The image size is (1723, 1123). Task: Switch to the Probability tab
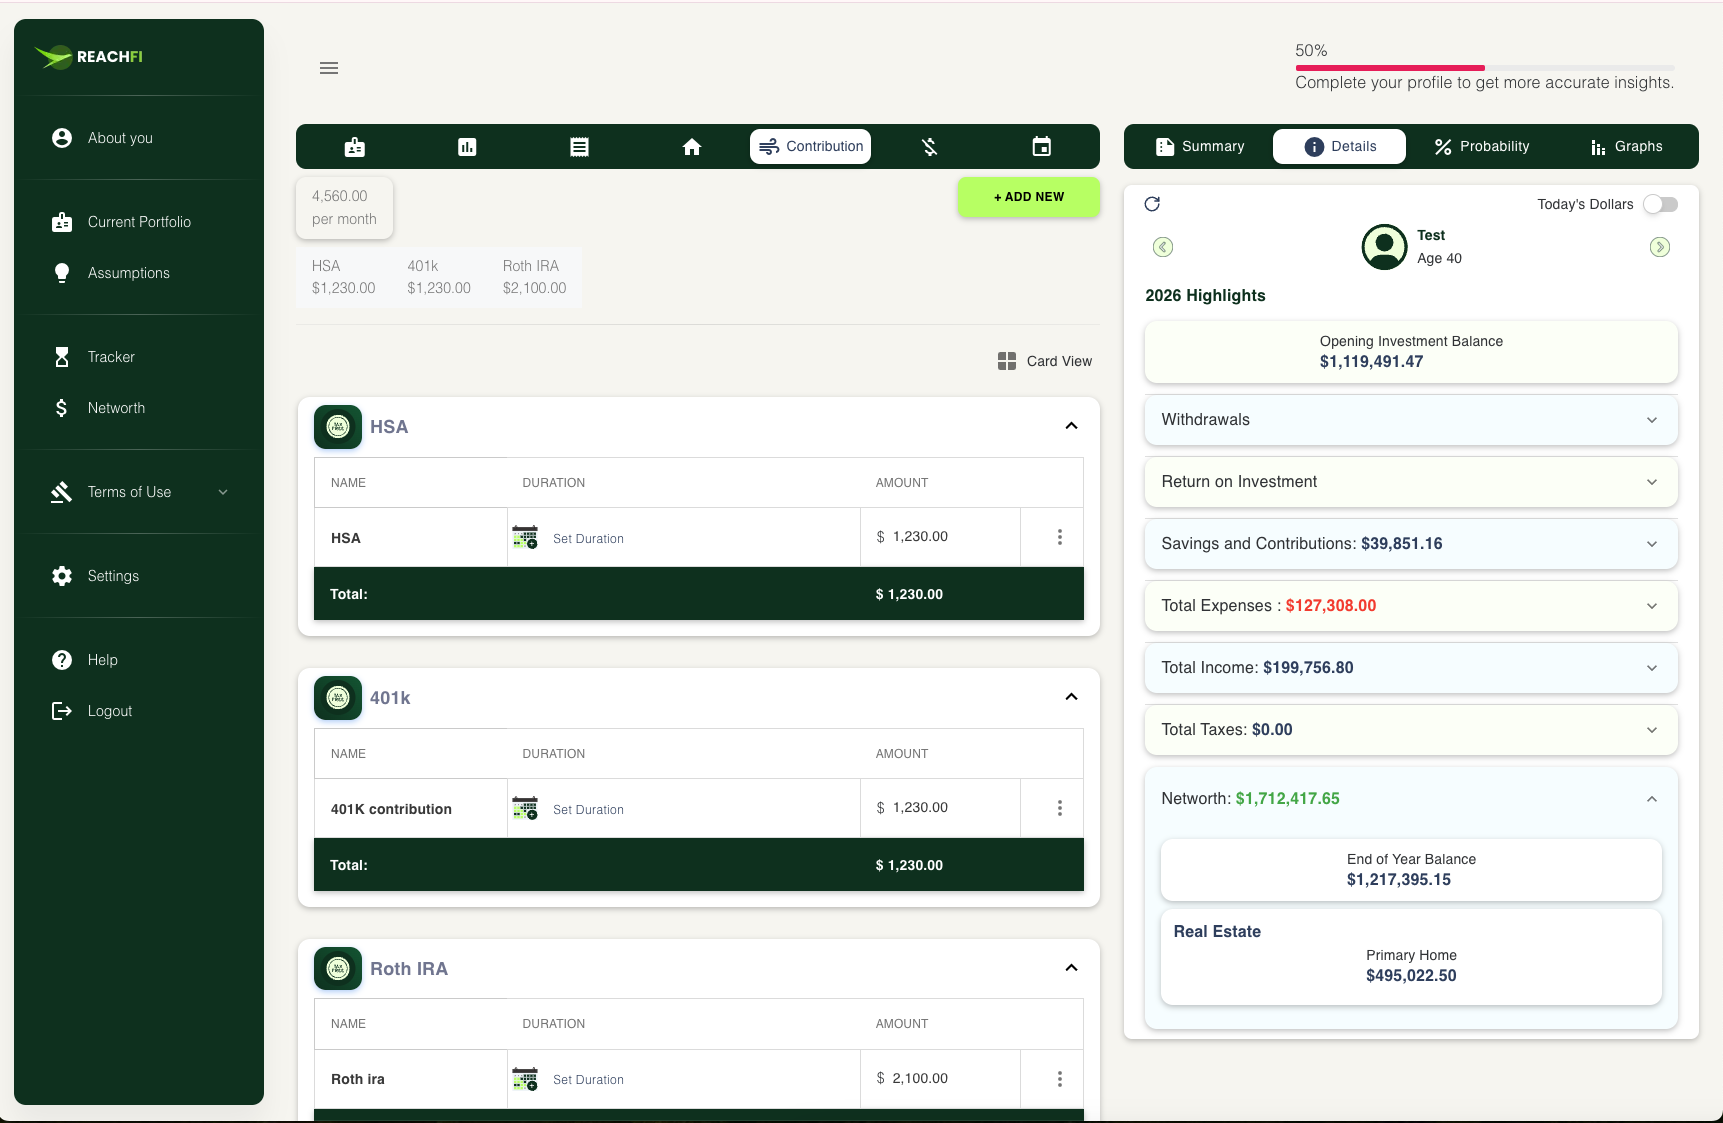coord(1481,147)
